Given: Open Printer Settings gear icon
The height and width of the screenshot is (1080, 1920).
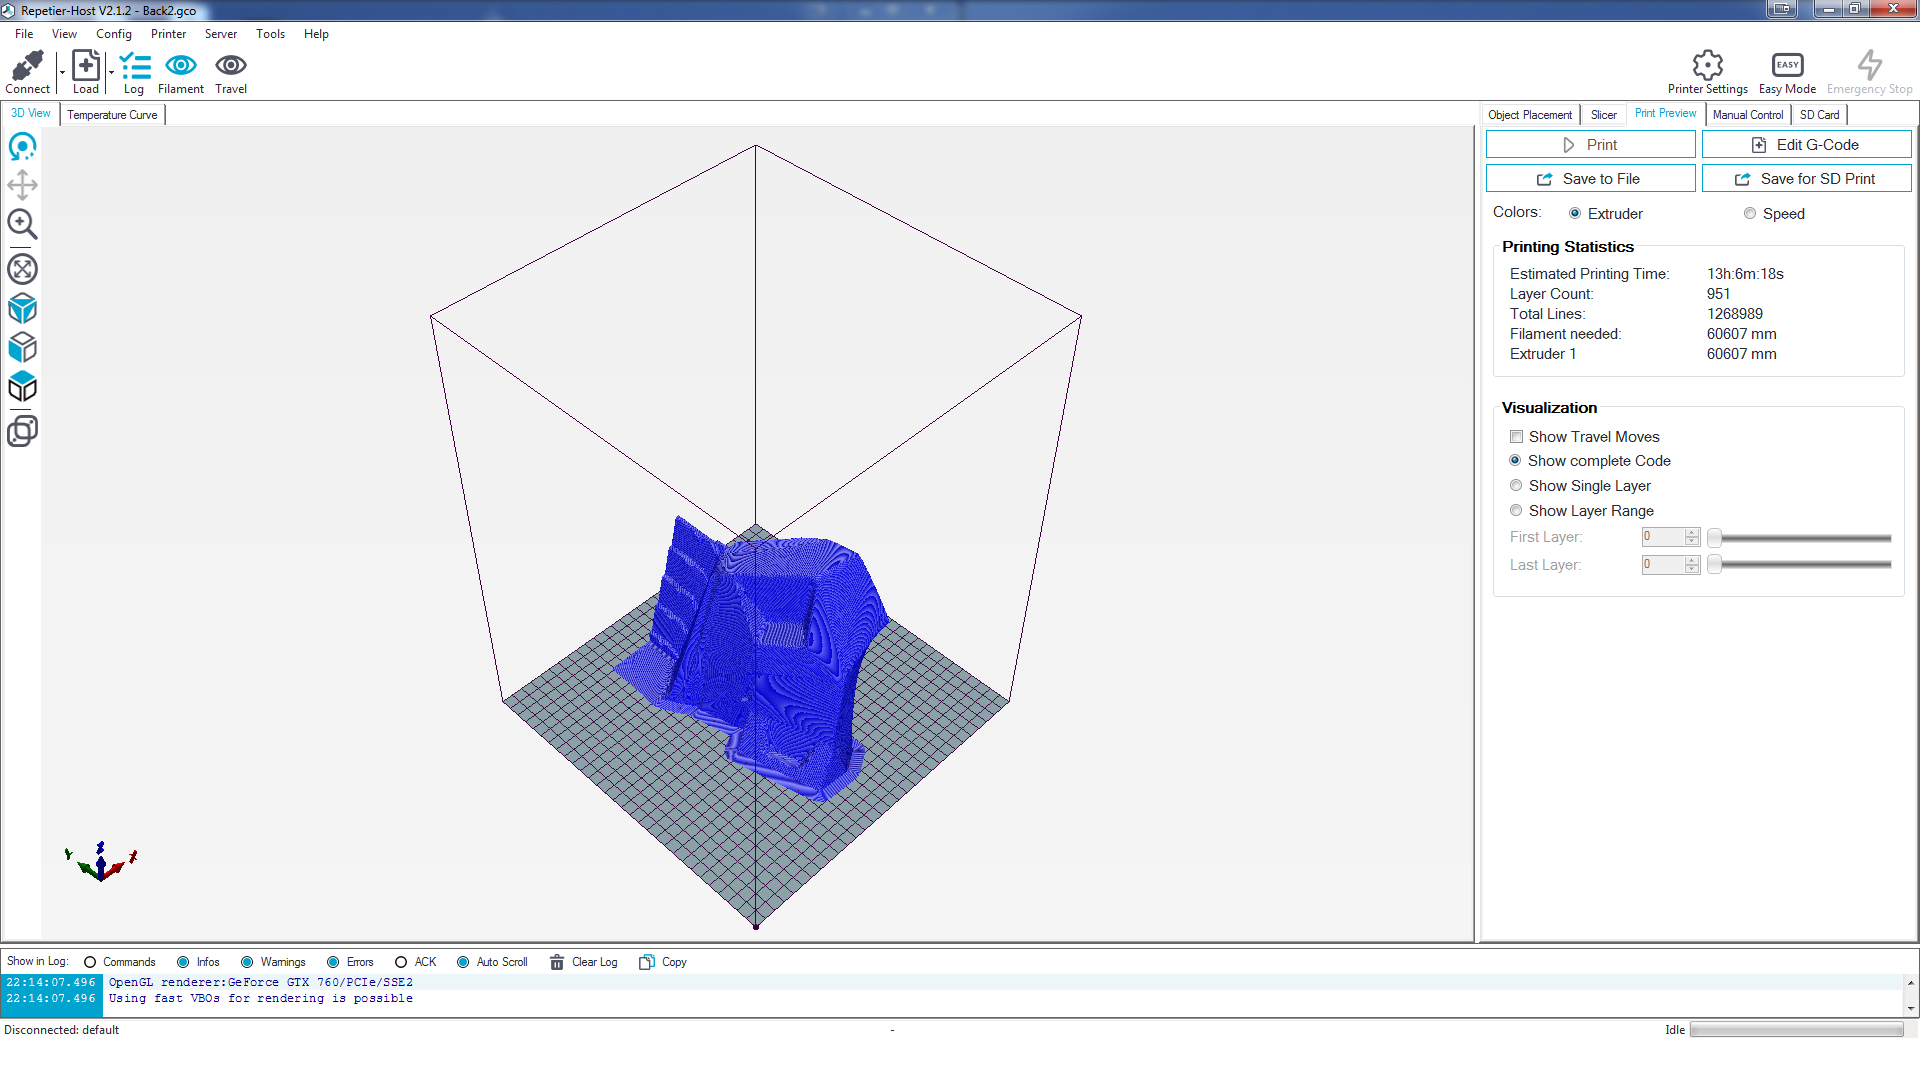Looking at the screenshot, I should [x=1707, y=66].
